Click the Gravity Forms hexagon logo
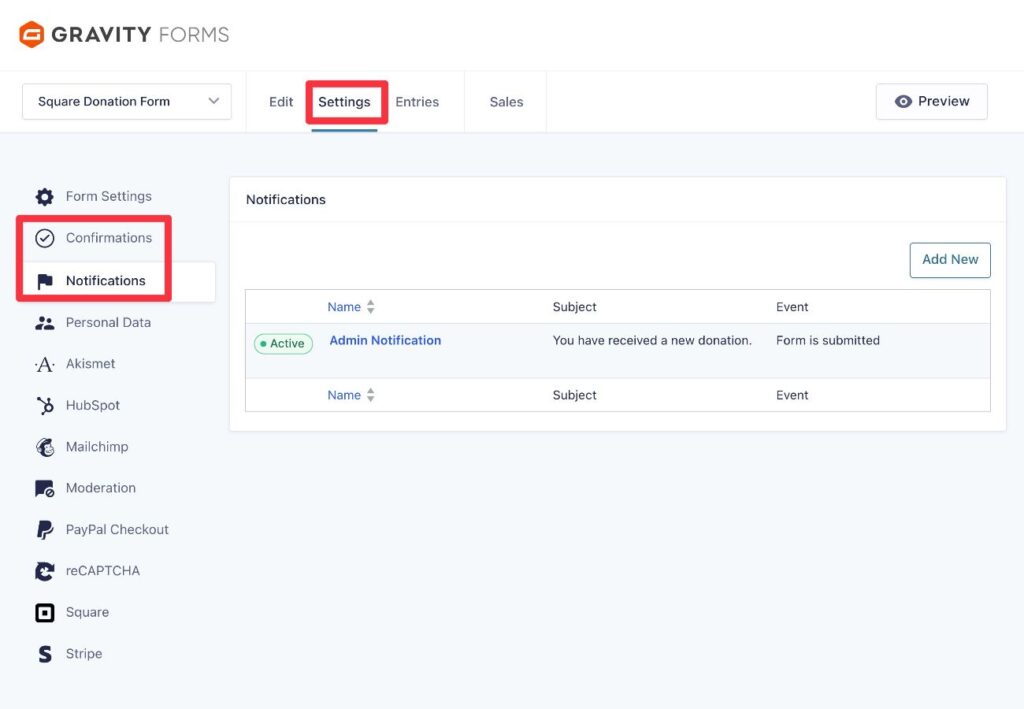This screenshot has height=709, width=1024. point(31,35)
